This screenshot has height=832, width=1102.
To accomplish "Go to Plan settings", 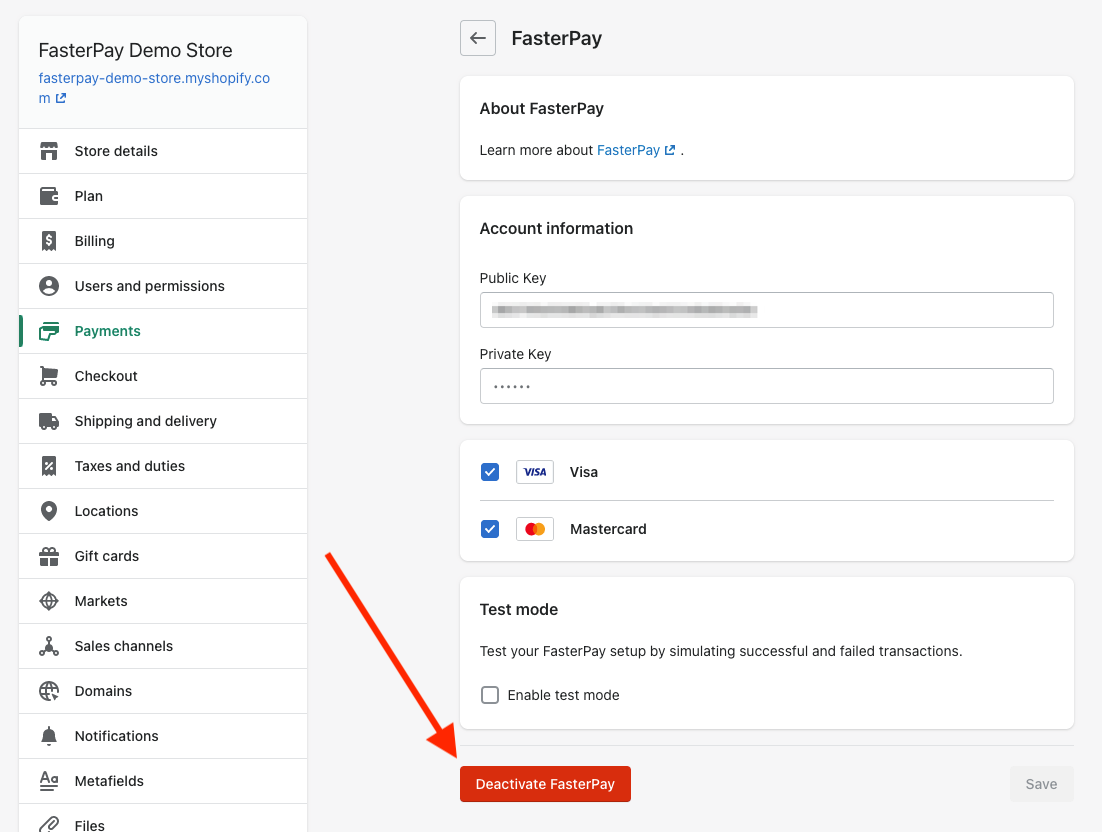I will (x=163, y=196).
